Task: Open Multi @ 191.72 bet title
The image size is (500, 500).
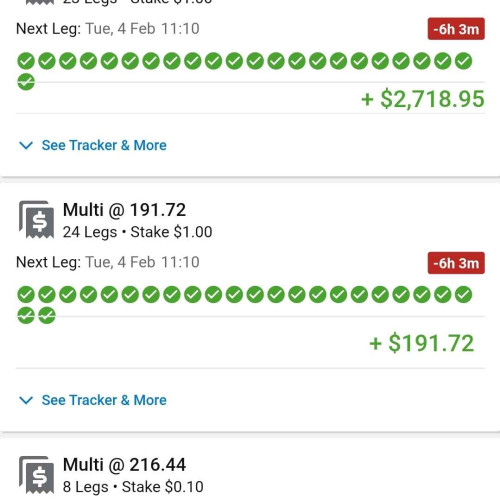Action: (x=124, y=210)
